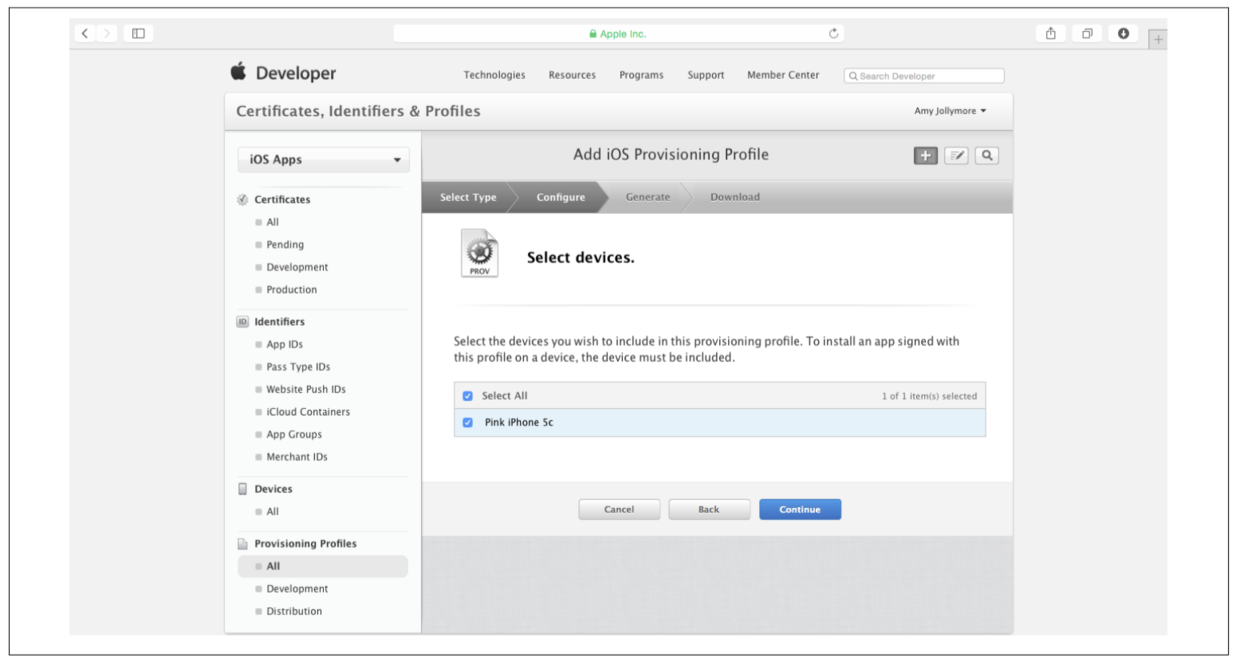Open the Member Center menu item
The height and width of the screenshot is (661, 1240).
pos(782,75)
